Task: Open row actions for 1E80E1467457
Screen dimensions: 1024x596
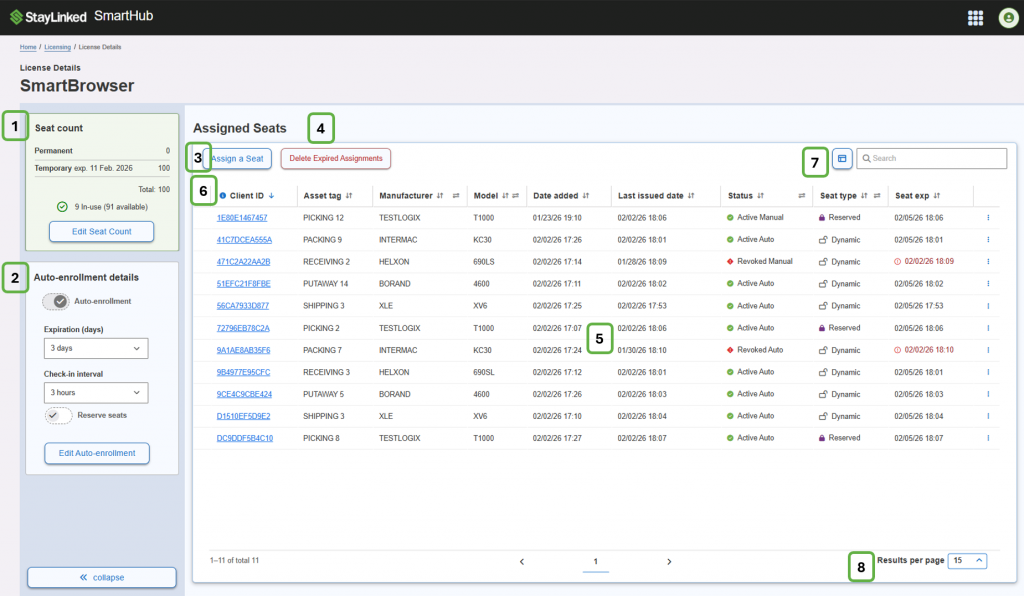Action: (x=988, y=217)
